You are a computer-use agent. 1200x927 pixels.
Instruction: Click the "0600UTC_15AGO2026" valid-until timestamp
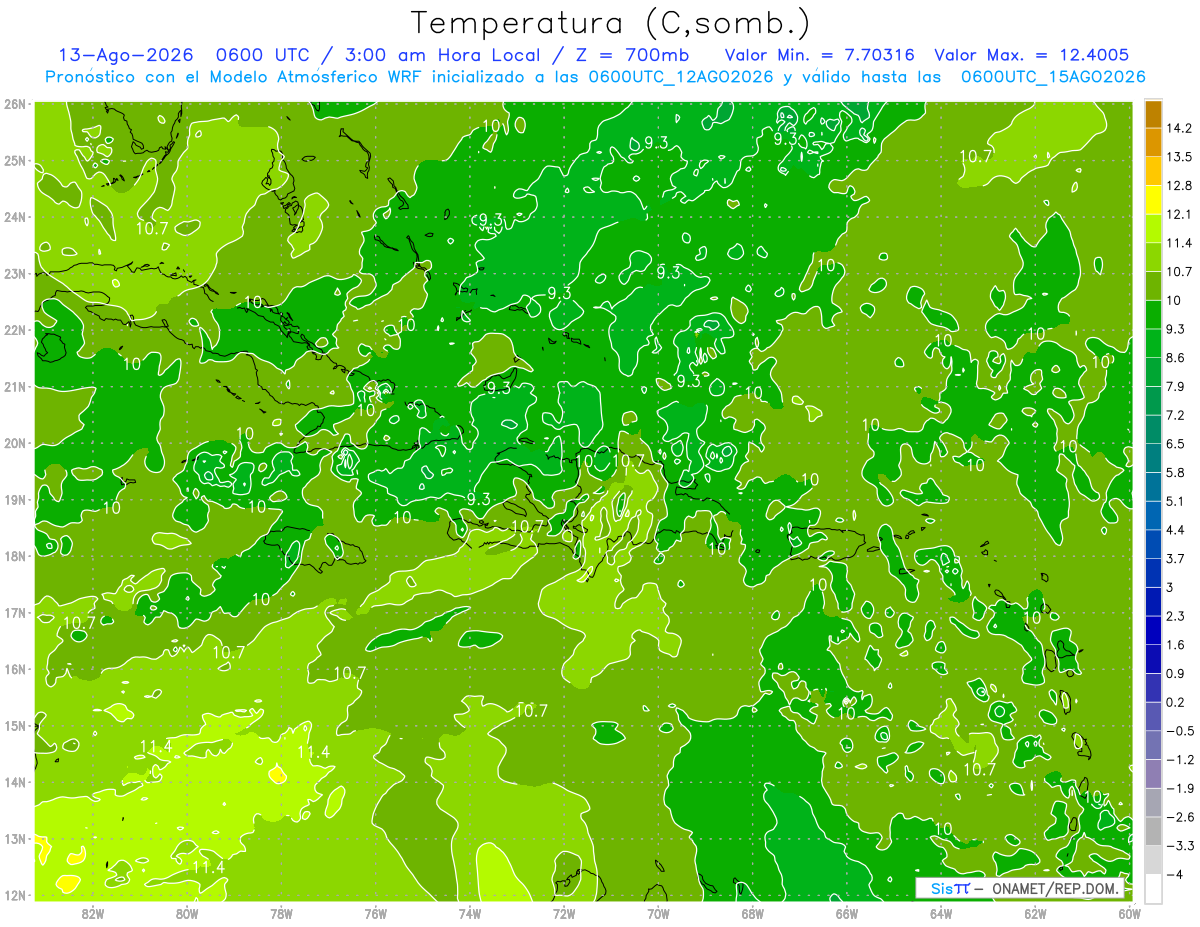click(1053, 77)
